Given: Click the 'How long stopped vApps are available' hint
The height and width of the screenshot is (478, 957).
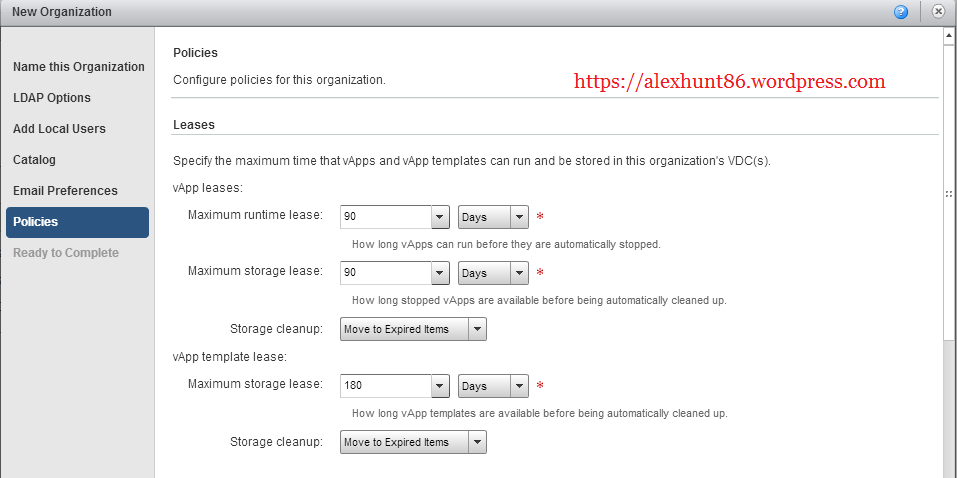Looking at the screenshot, I should pos(539,301).
